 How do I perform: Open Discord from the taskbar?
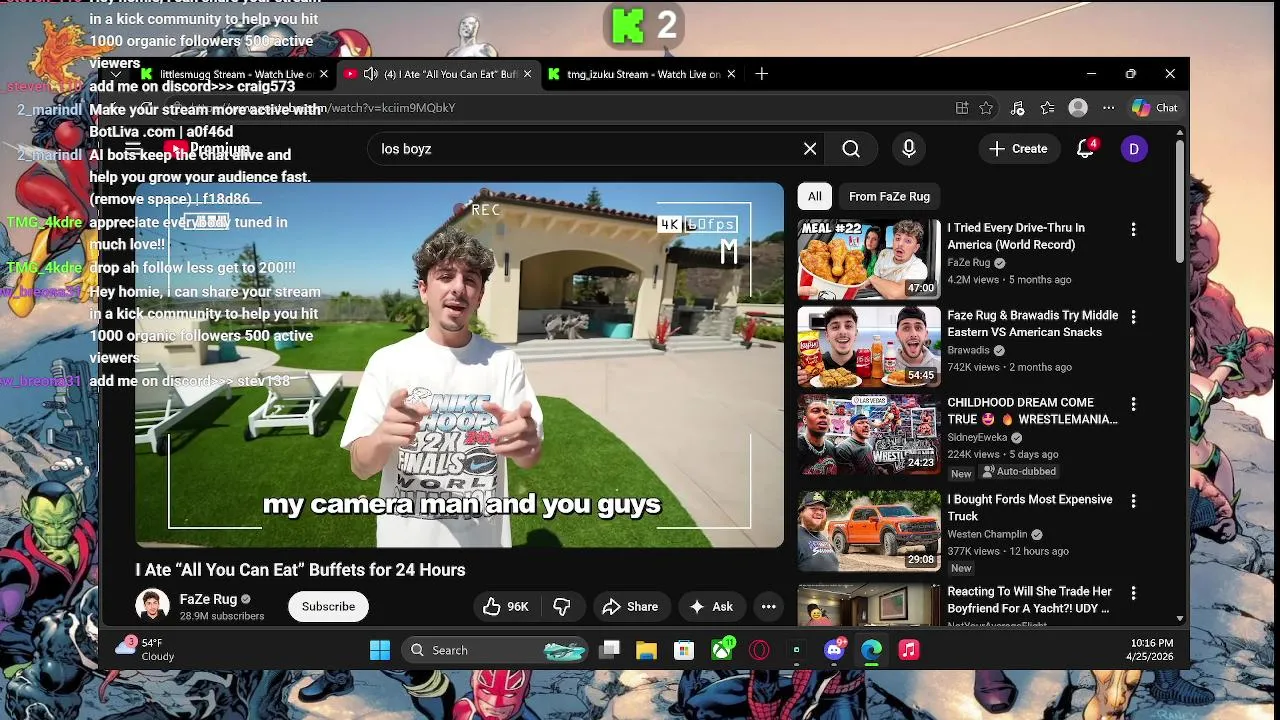(x=834, y=651)
